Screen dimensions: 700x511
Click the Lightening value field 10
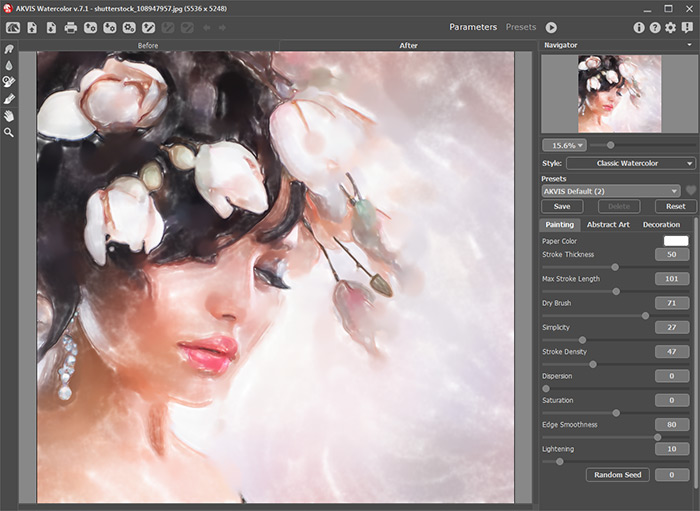(x=672, y=449)
